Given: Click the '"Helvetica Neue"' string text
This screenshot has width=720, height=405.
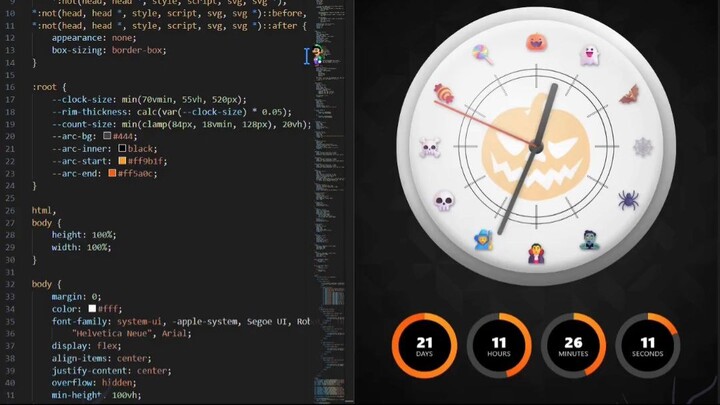Looking at the screenshot, I should coord(114,333).
